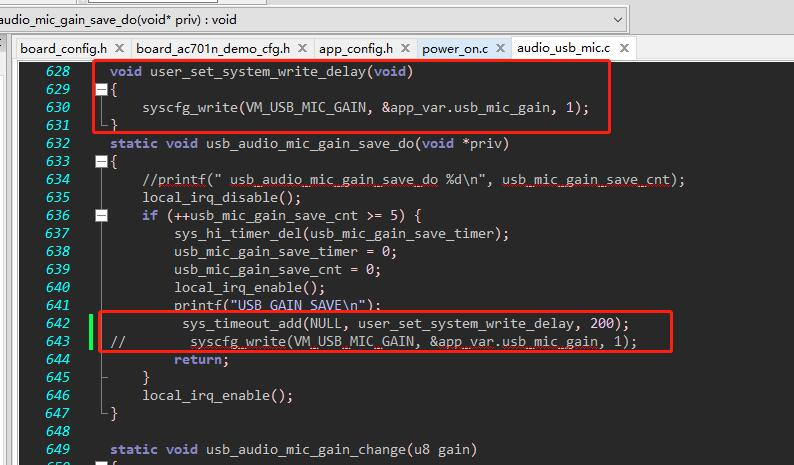794x465 pixels.
Task: Click line number 642 in the gutter
Action: pyautogui.click(x=57, y=323)
